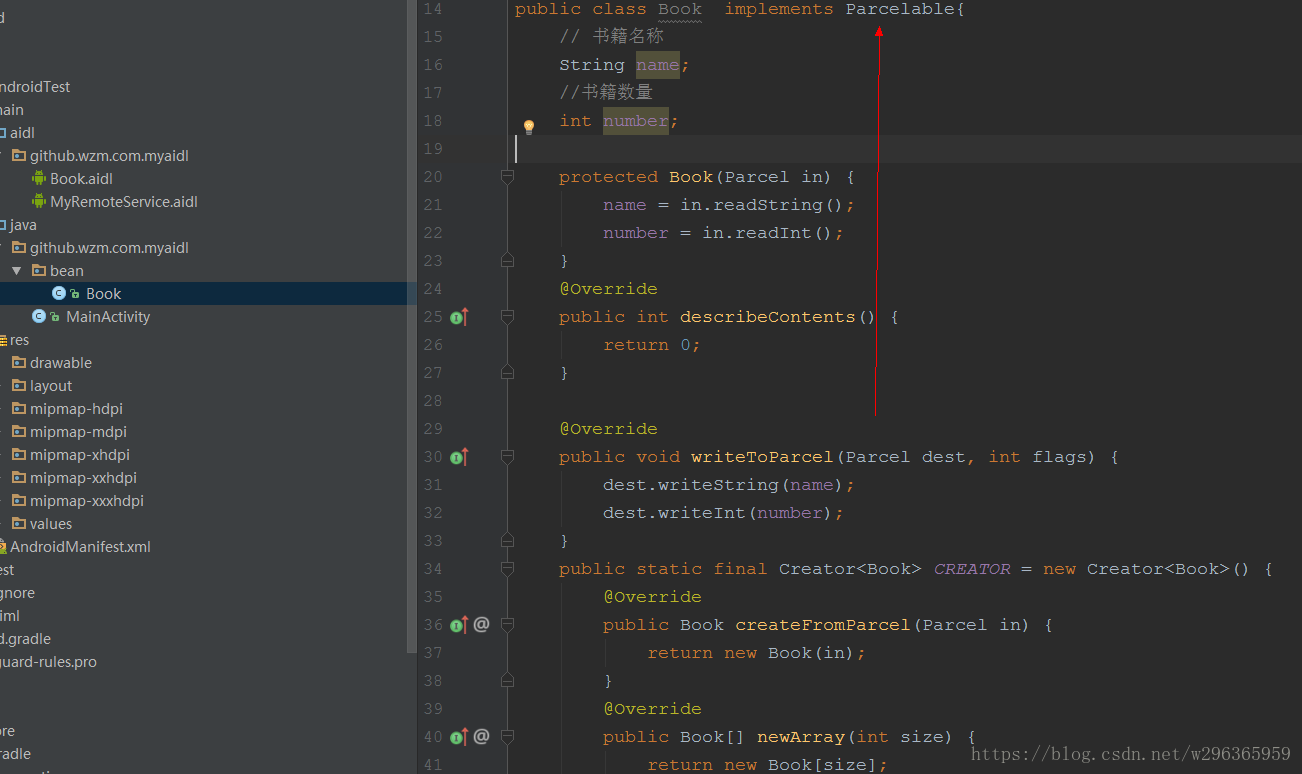The height and width of the screenshot is (774, 1302).
Task: Click 'describeContents' method name in code
Action: pos(768,317)
